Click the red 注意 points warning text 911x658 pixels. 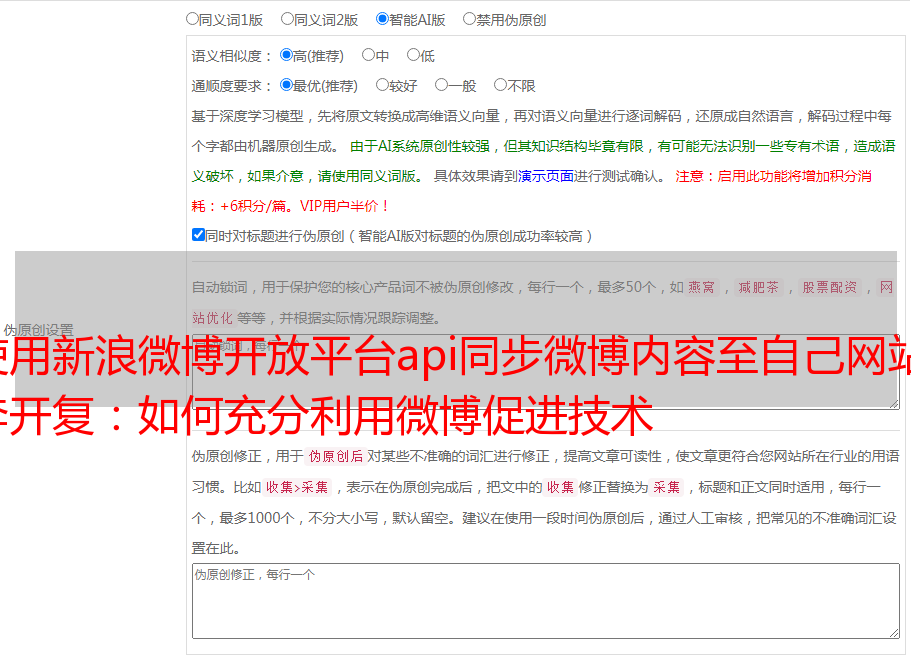click(532, 191)
